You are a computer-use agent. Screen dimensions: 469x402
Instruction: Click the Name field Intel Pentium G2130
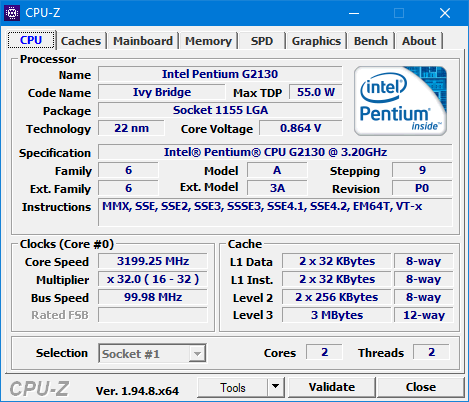(x=220, y=74)
